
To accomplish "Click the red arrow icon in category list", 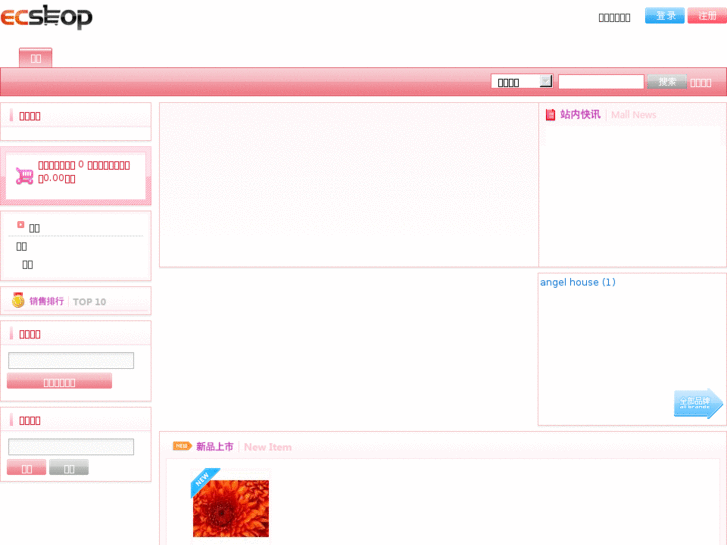I will pyautogui.click(x=20, y=224).
